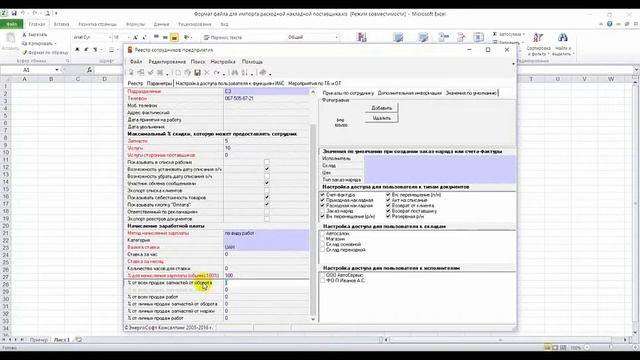The height and width of the screenshot is (360, 640).
Task: Check the Склад основной warehouse box
Action: [322, 244]
